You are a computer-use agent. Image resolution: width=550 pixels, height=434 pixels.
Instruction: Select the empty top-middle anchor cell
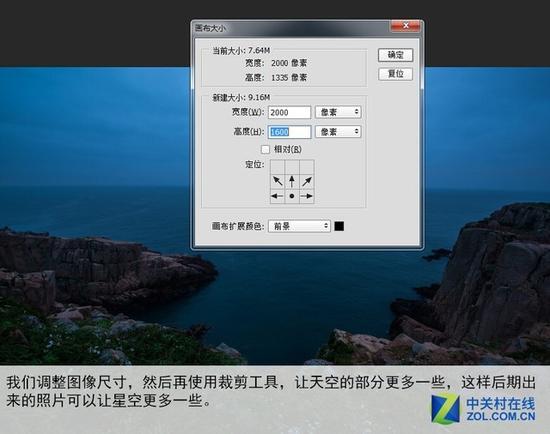(x=292, y=167)
